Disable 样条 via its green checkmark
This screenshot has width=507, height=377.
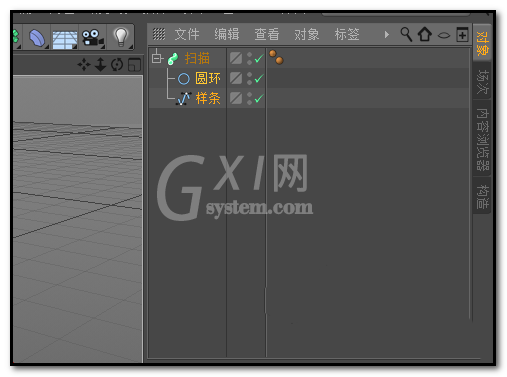[259, 99]
